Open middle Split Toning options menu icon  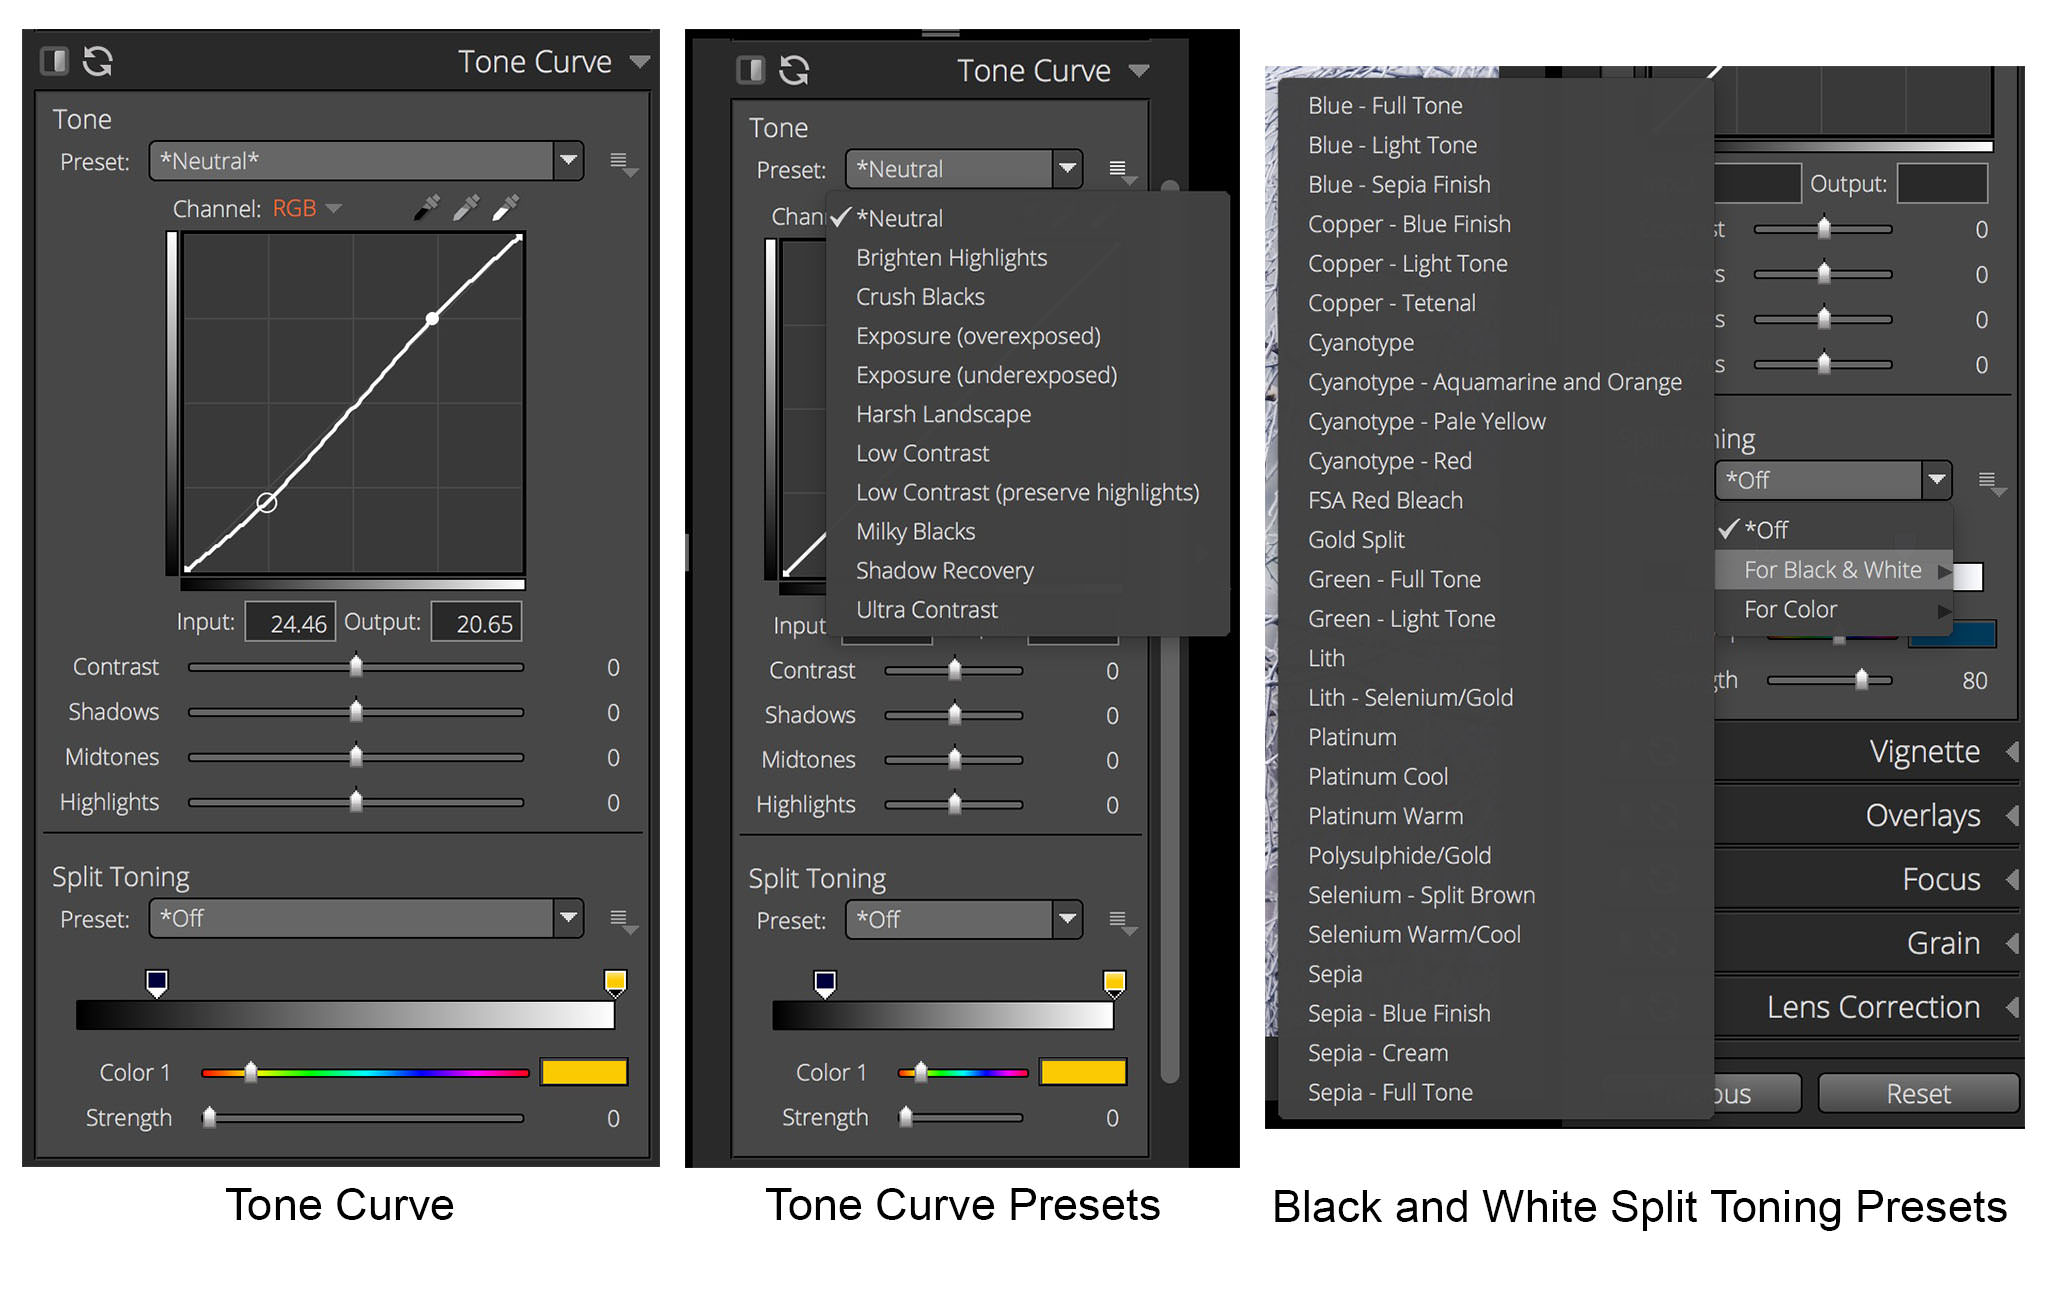[x=1122, y=923]
